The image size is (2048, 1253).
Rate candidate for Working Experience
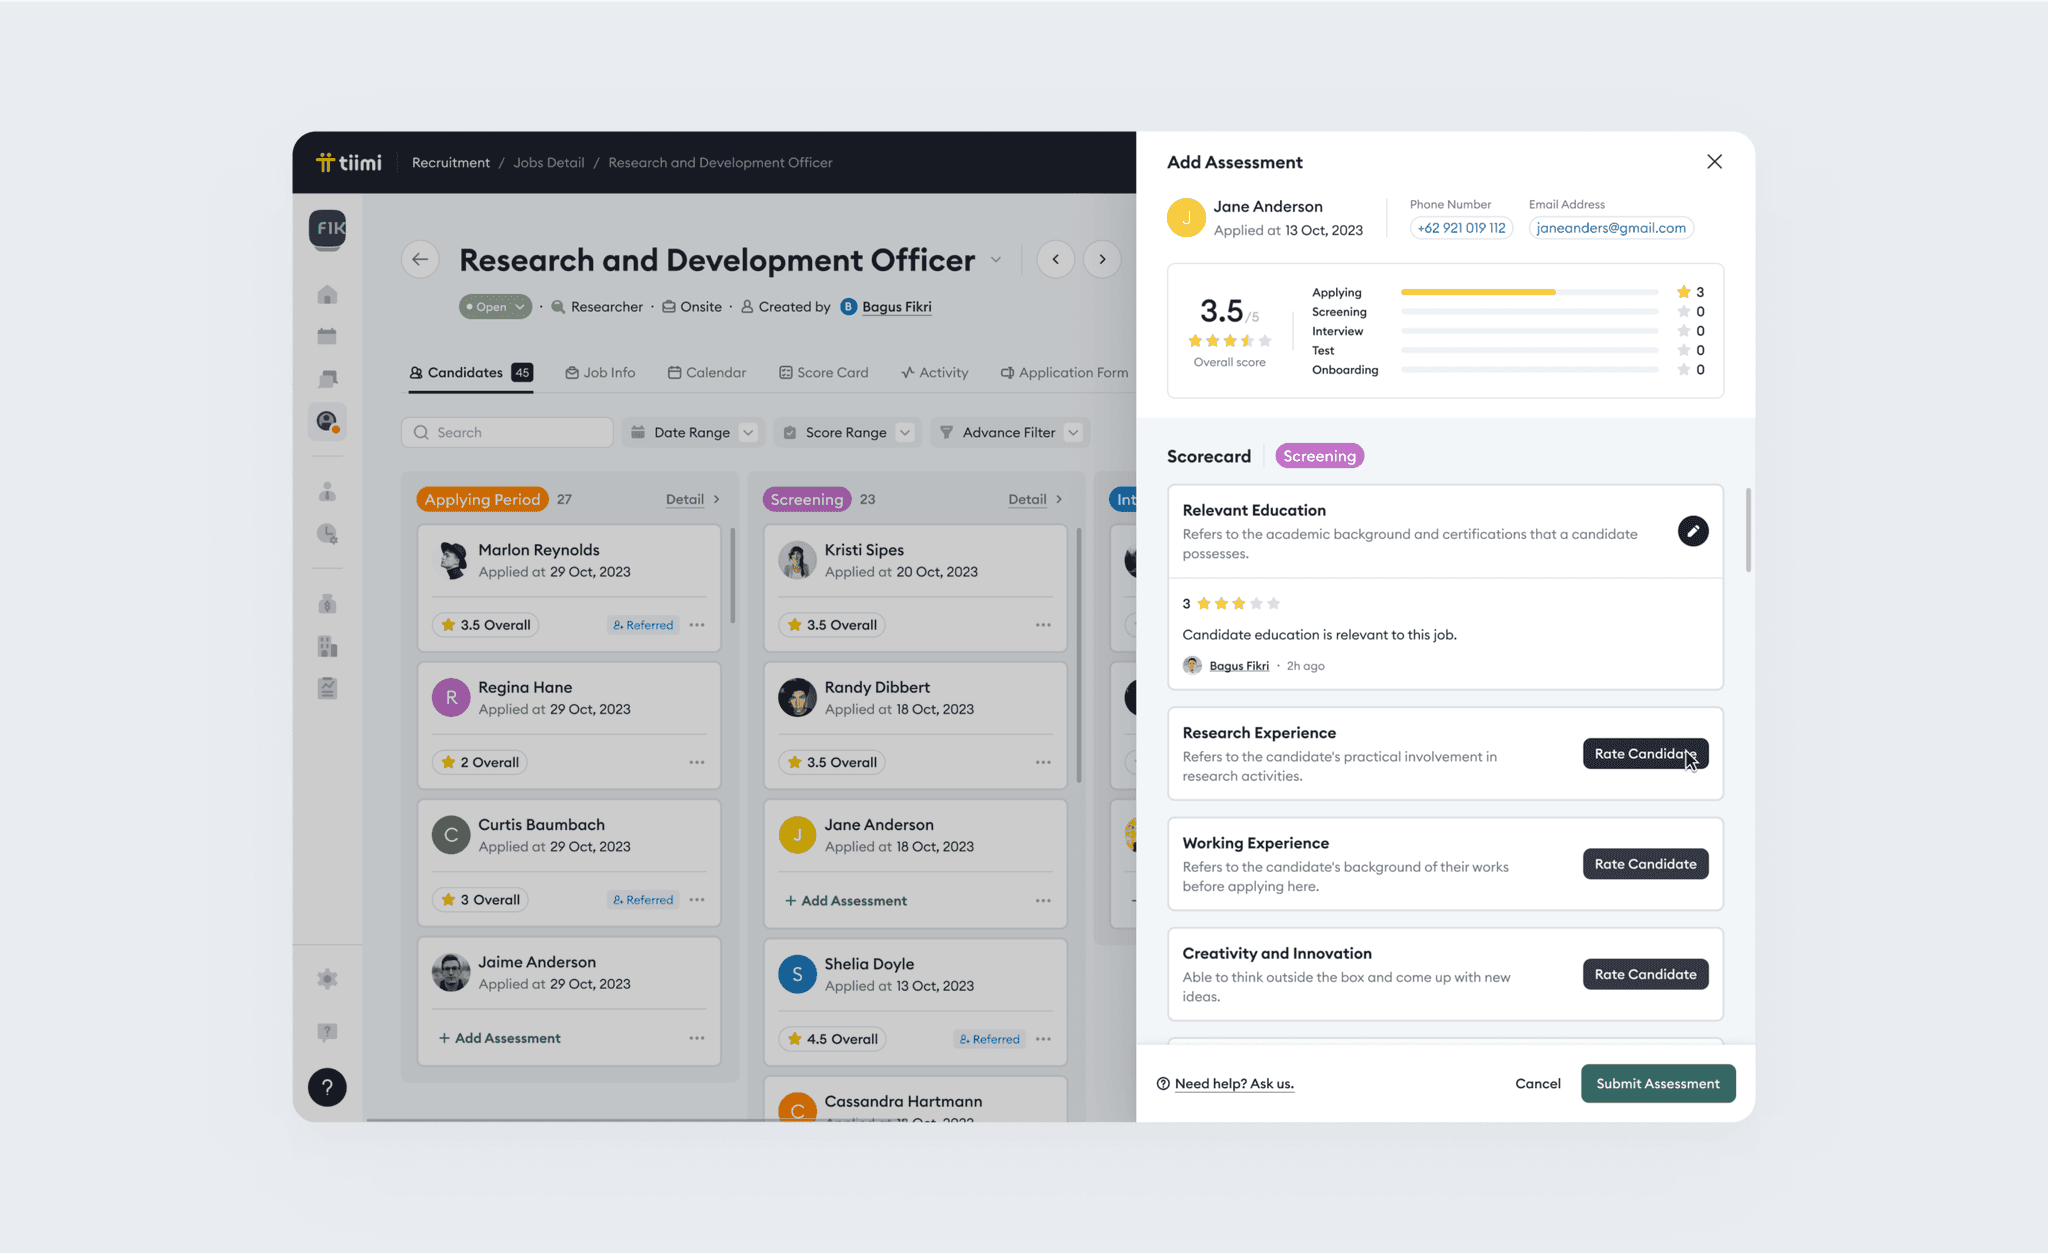tap(1645, 864)
